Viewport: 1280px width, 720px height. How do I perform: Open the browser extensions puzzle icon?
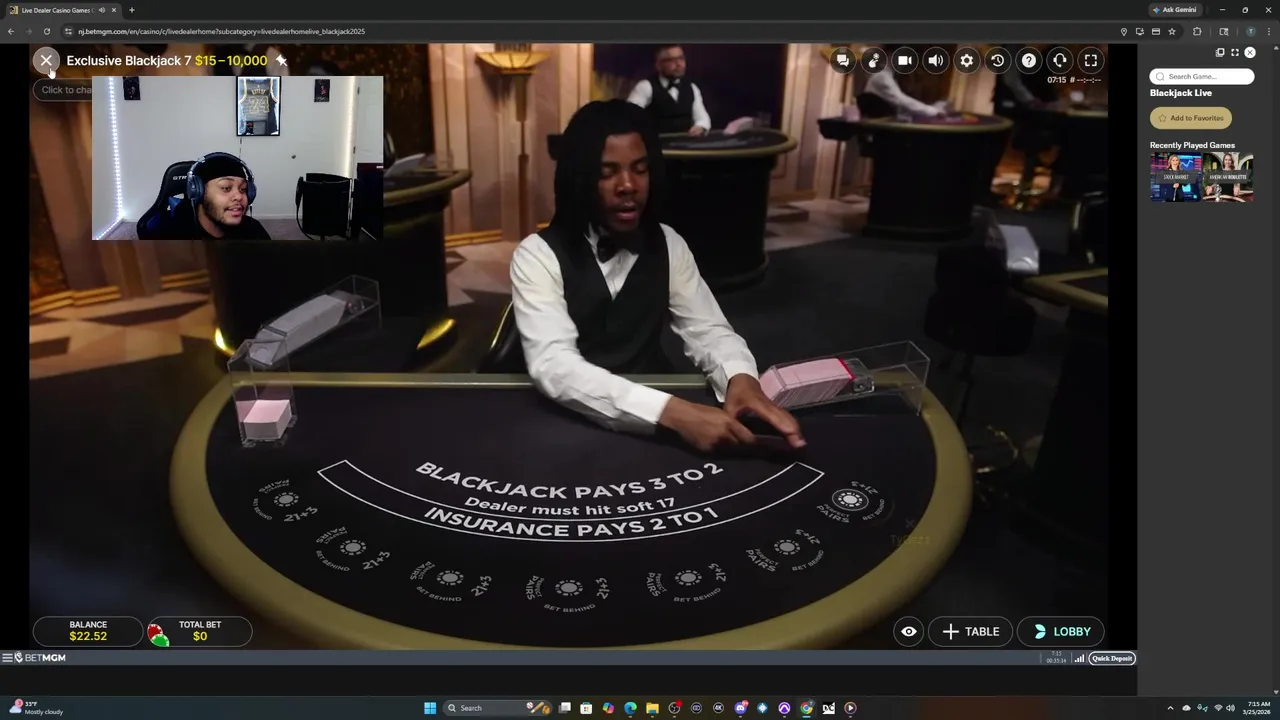click(1197, 31)
